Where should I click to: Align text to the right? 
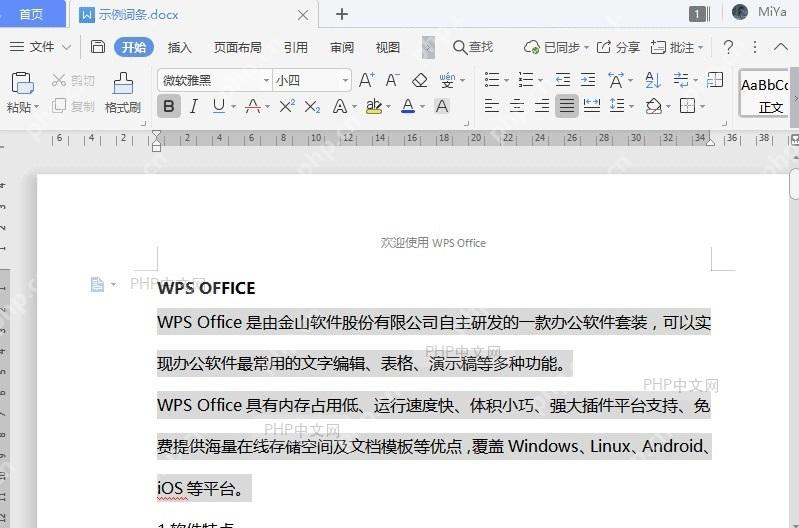(541, 106)
